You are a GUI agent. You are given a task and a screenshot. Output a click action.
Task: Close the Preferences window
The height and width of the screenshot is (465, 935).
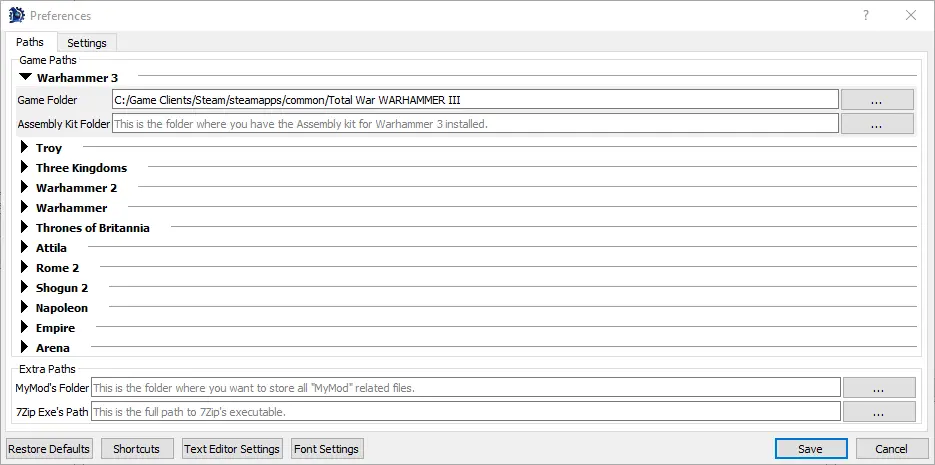pos(911,16)
